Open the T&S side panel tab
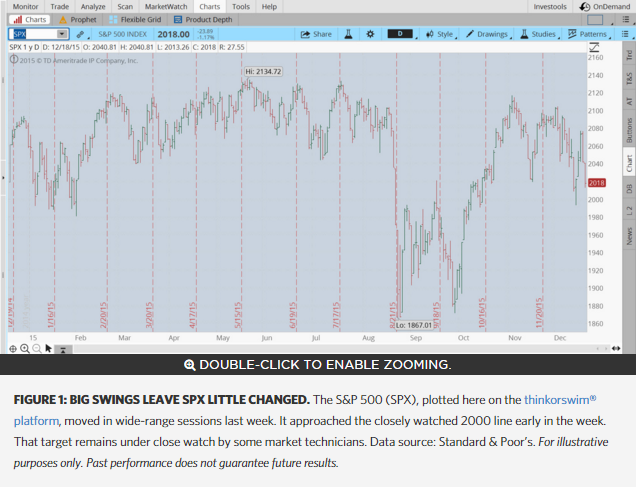Image resolution: width=640 pixels, height=487 pixels. 629,78
